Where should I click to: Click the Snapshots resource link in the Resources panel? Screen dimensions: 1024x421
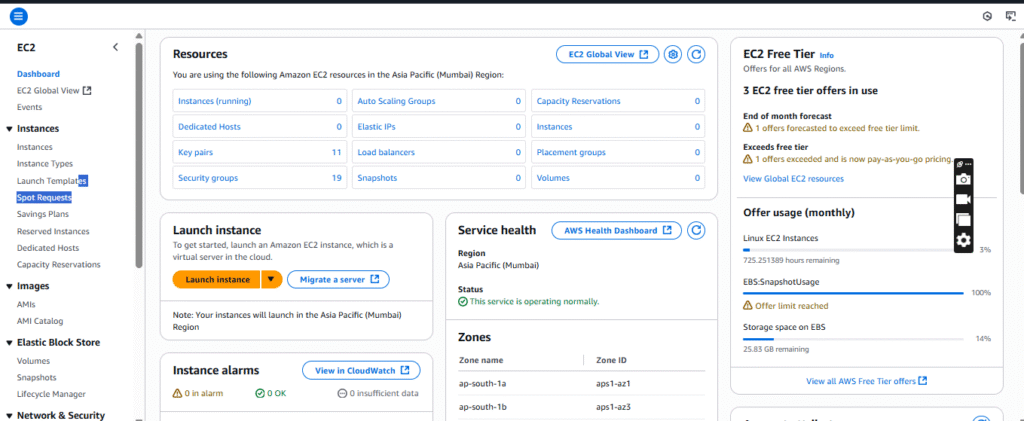coord(377,178)
